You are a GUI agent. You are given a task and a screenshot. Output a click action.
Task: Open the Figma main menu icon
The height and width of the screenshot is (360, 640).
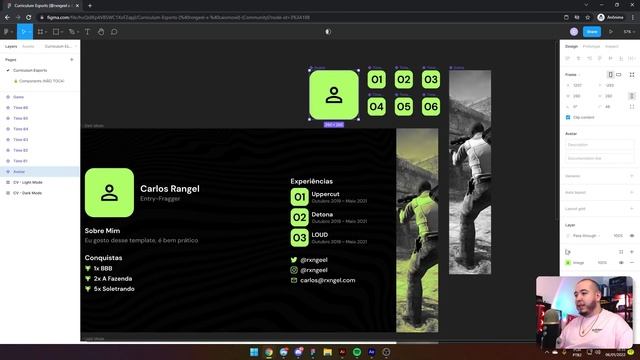tap(7, 32)
